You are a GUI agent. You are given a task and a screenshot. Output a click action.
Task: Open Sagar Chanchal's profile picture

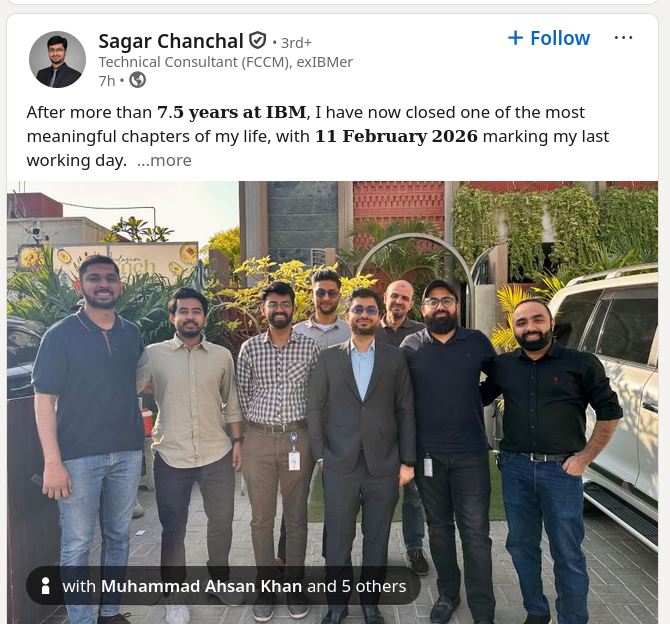click(x=57, y=59)
